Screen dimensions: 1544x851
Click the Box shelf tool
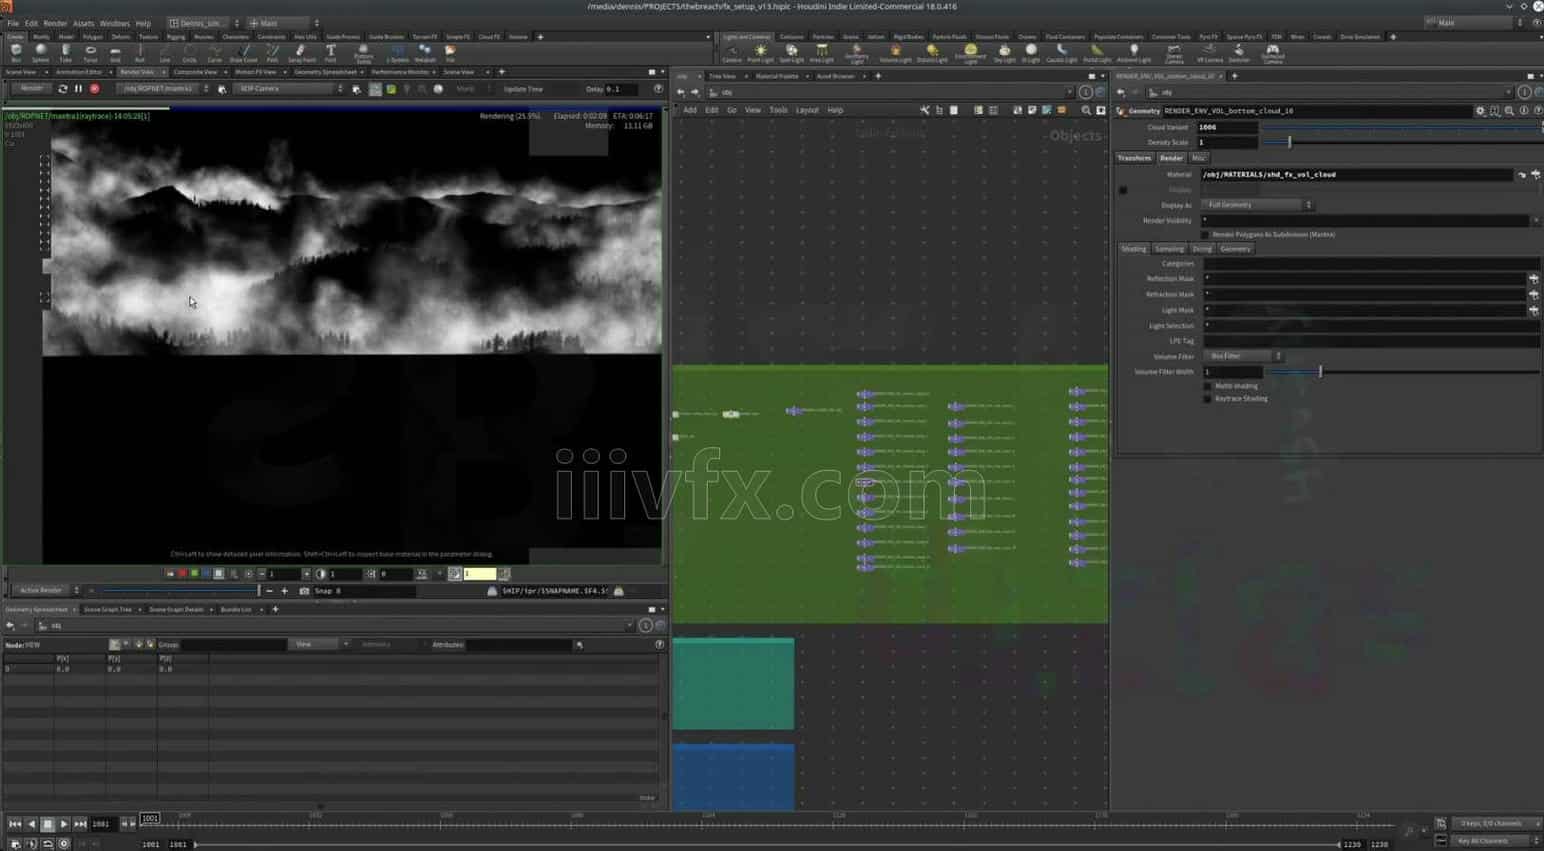click(16, 52)
